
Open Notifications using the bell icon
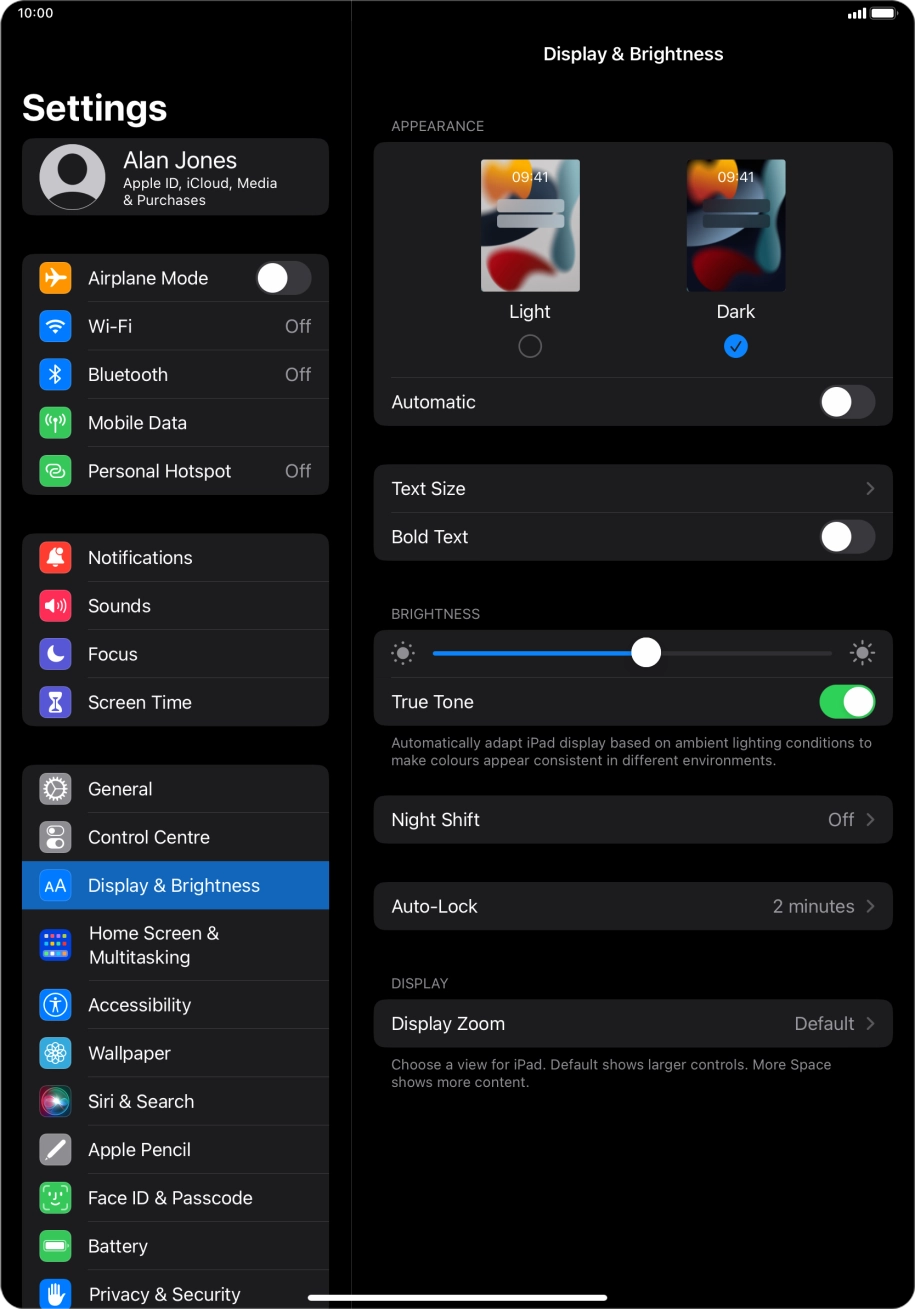pyautogui.click(x=55, y=557)
